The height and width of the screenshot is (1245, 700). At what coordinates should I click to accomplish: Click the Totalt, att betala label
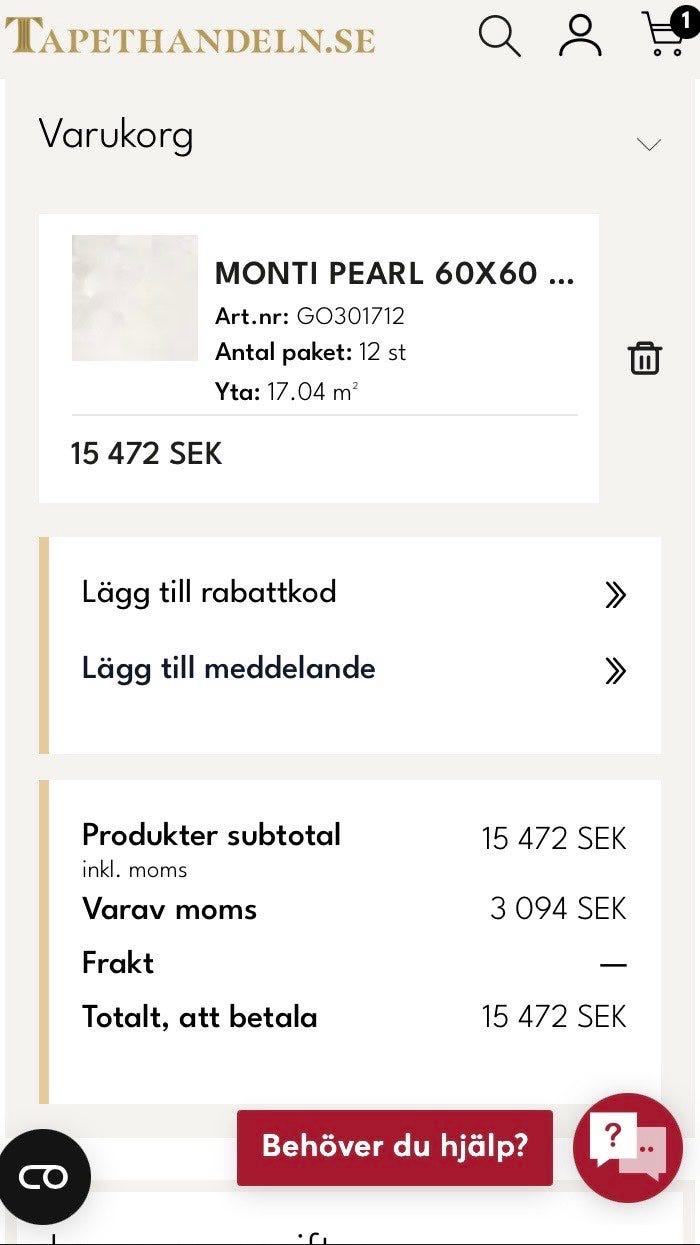click(x=199, y=1017)
